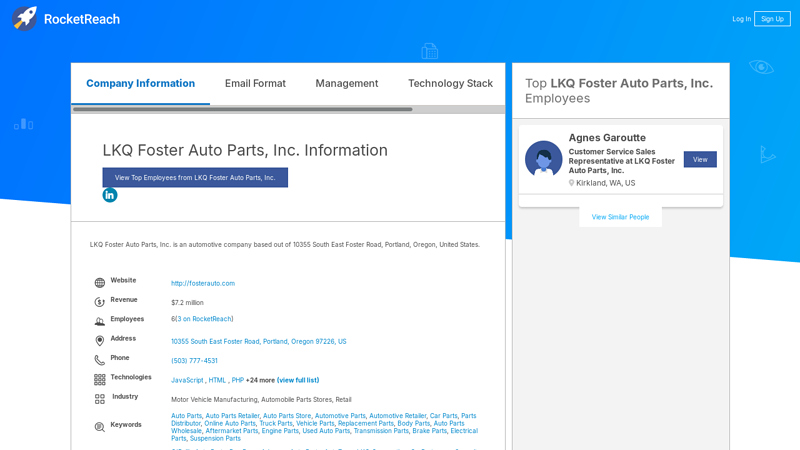Click the JavaScript technology link
The image size is (800, 450).
[187, 380]
